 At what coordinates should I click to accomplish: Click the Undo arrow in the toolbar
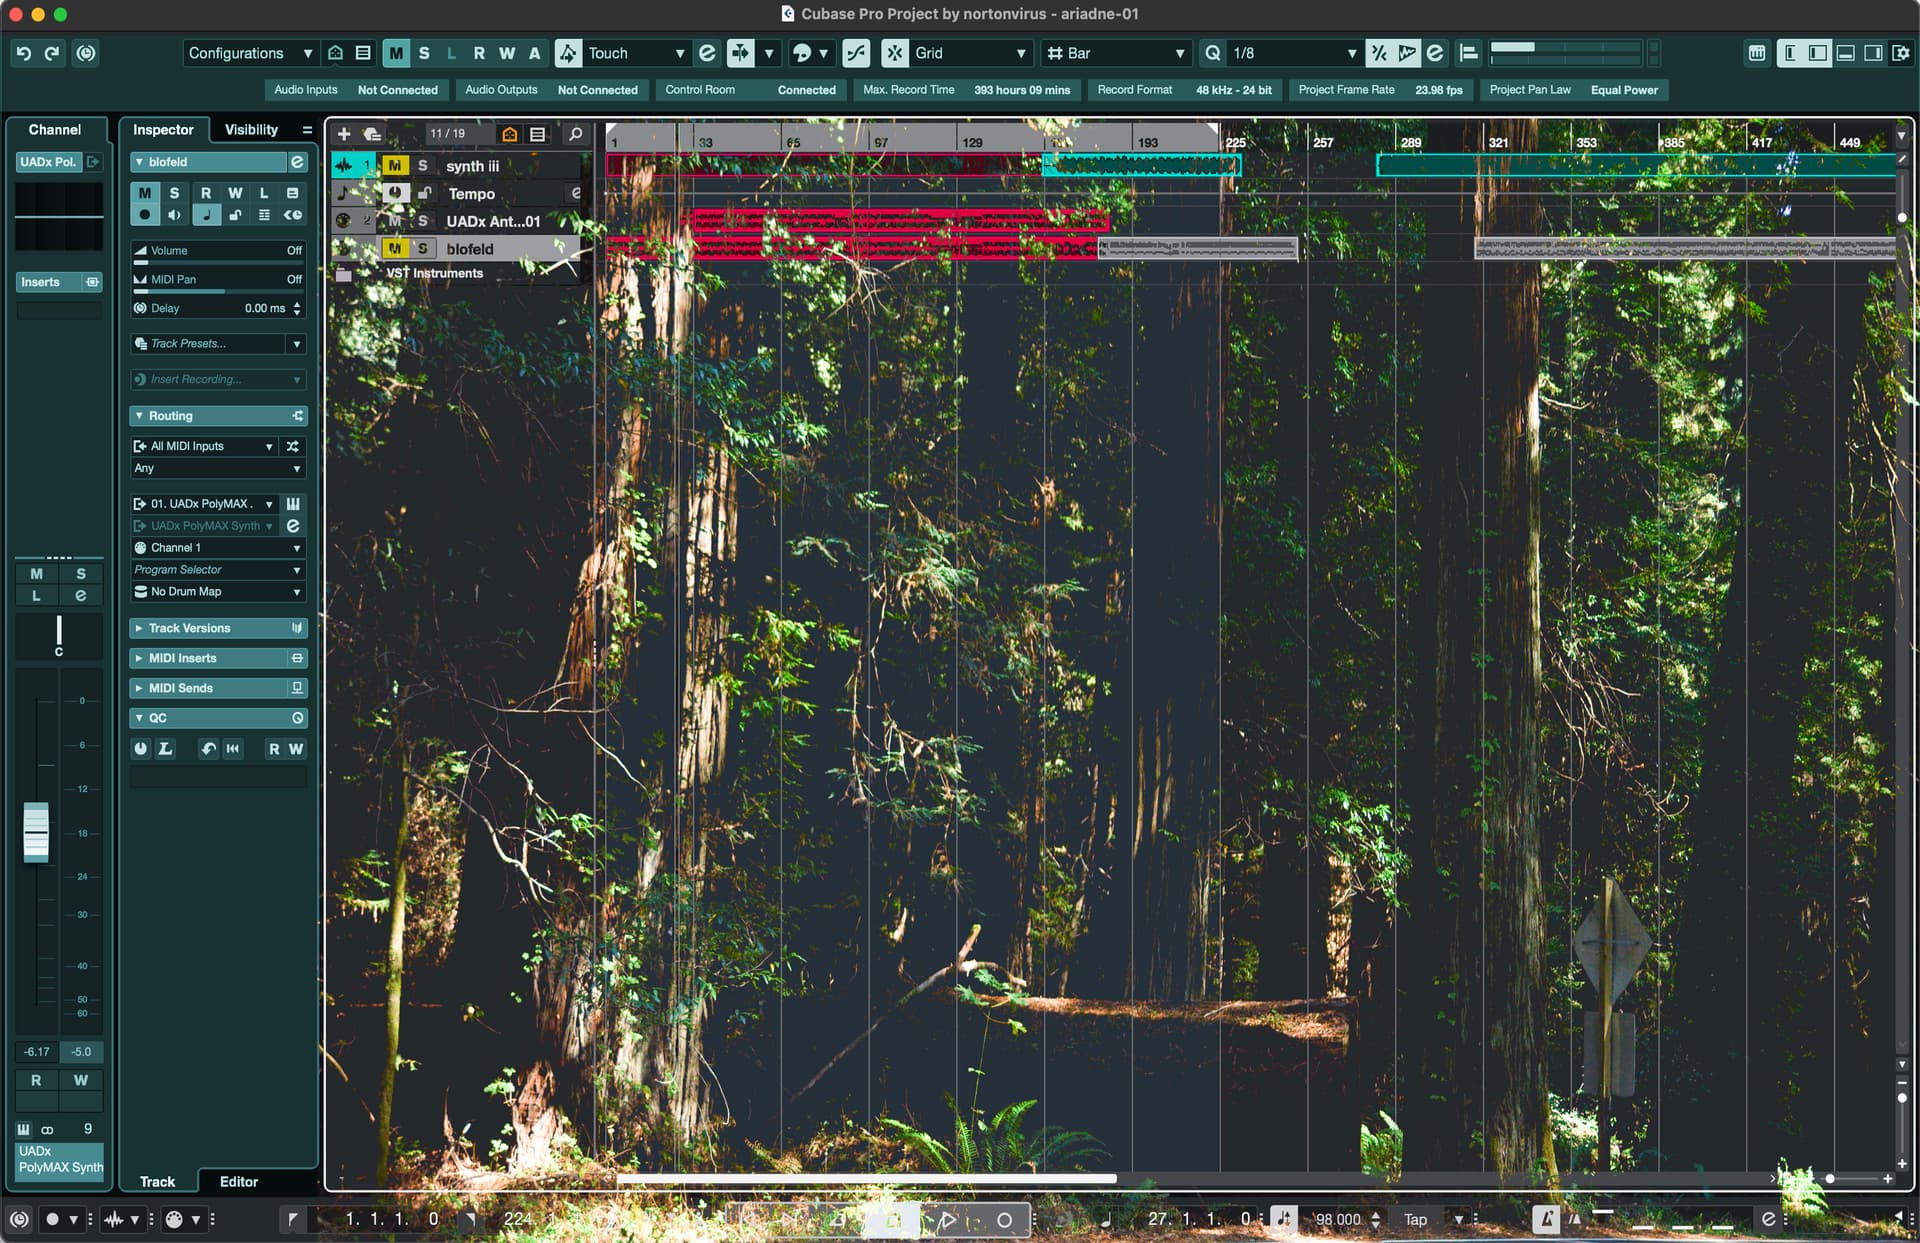coord(24,53)
